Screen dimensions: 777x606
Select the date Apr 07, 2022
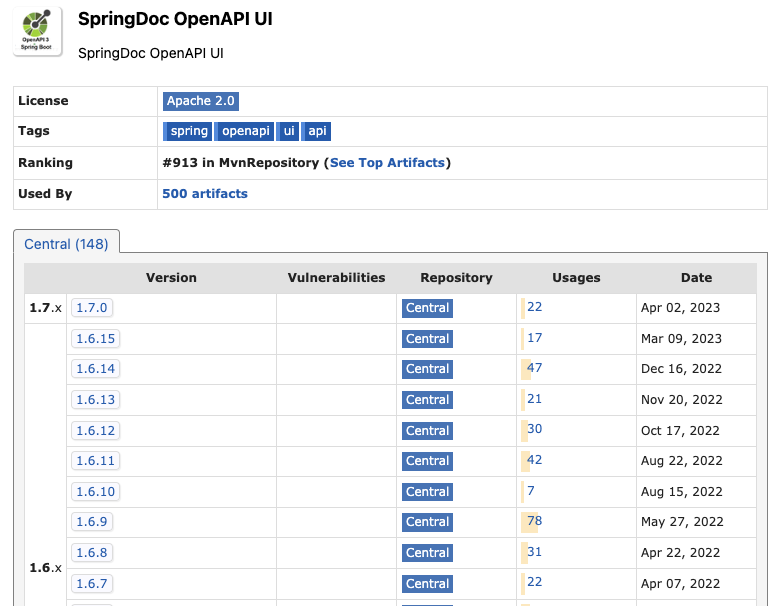pos(680,584)
